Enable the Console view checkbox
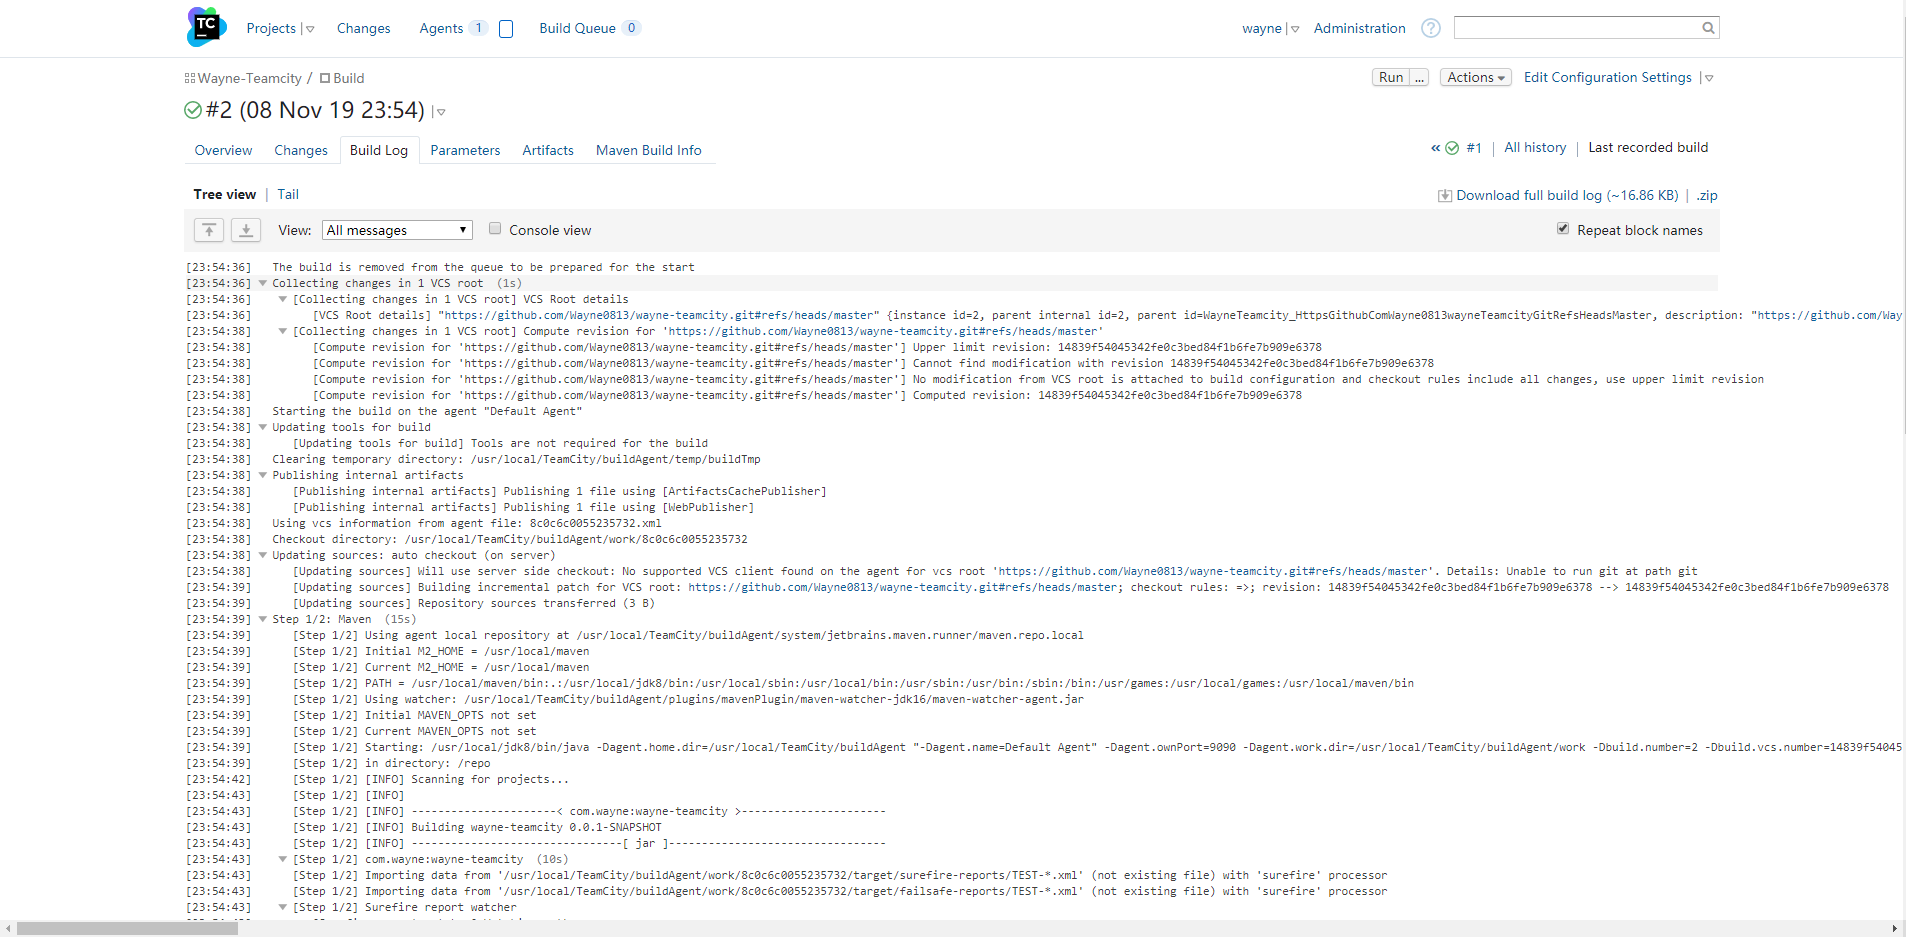Screen dimensions: 1906x937 [495, 228]
